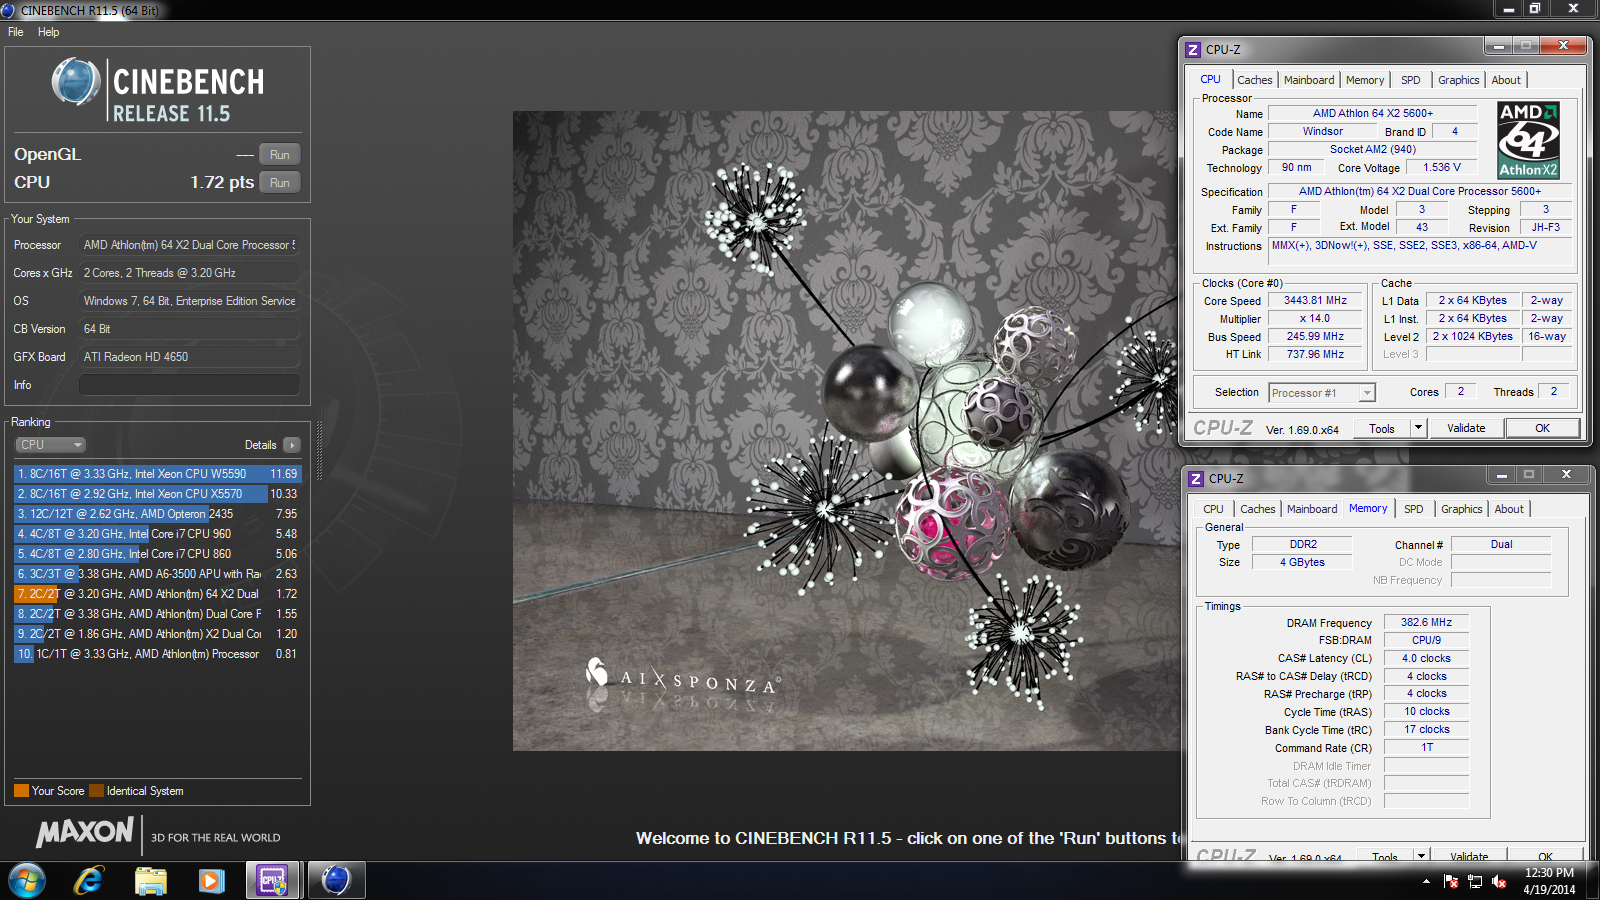Open About tab in upper CPU-Z window

[1506, 80]
